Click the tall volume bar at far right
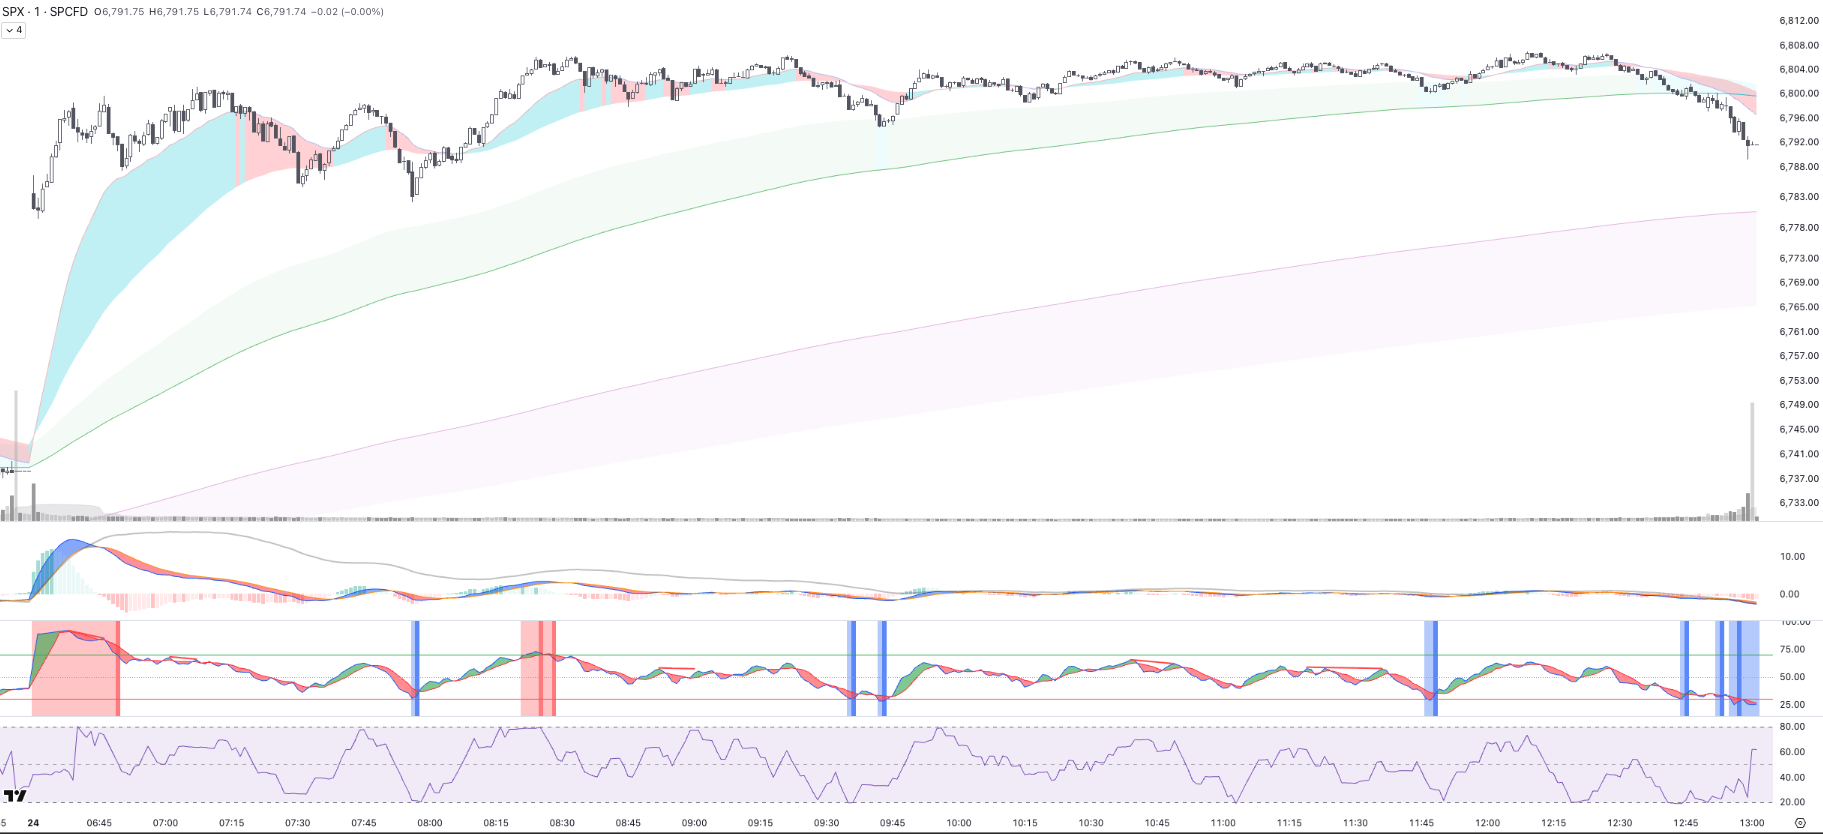Image resolution: width=1823 pixels, height=834 pixels. coord(1752,460)
